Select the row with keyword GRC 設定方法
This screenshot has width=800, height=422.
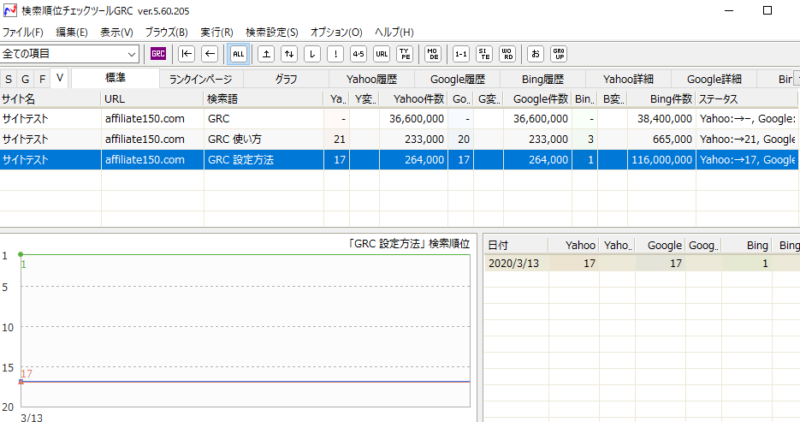(399, 160)
